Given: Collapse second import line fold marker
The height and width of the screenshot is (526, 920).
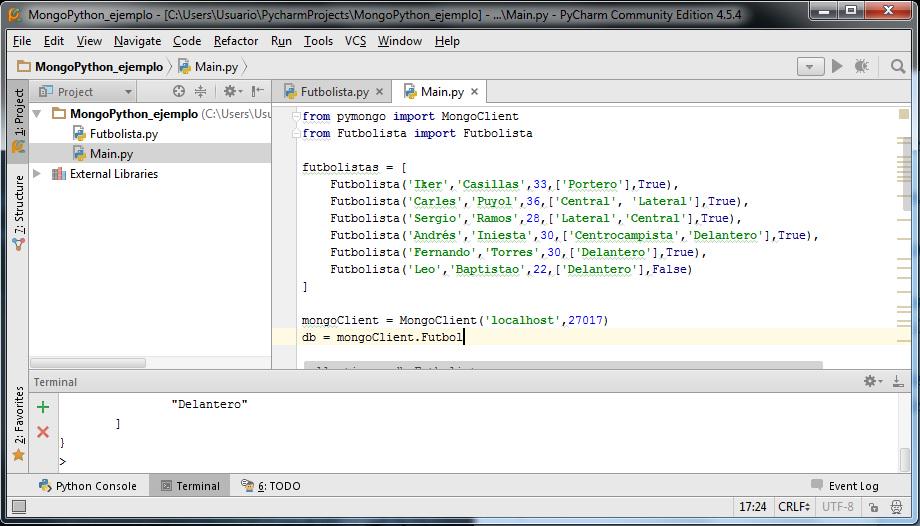Looking at the screenshot, I should coord(296,133).
